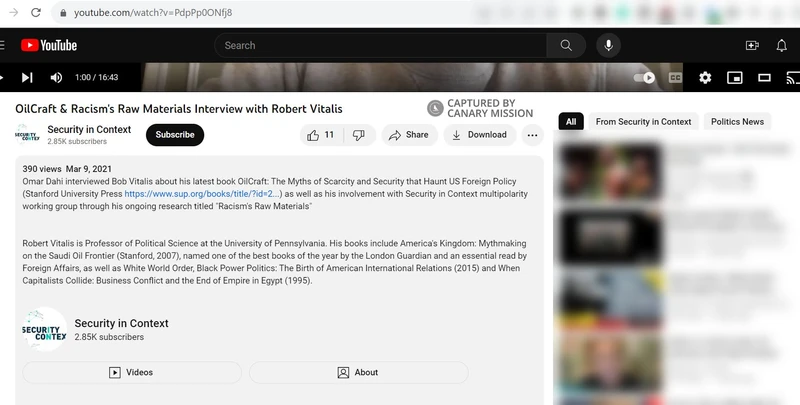Select the Politics News chip
The image size is (800, 405).
pyautogui.click(x=737, y=121)
